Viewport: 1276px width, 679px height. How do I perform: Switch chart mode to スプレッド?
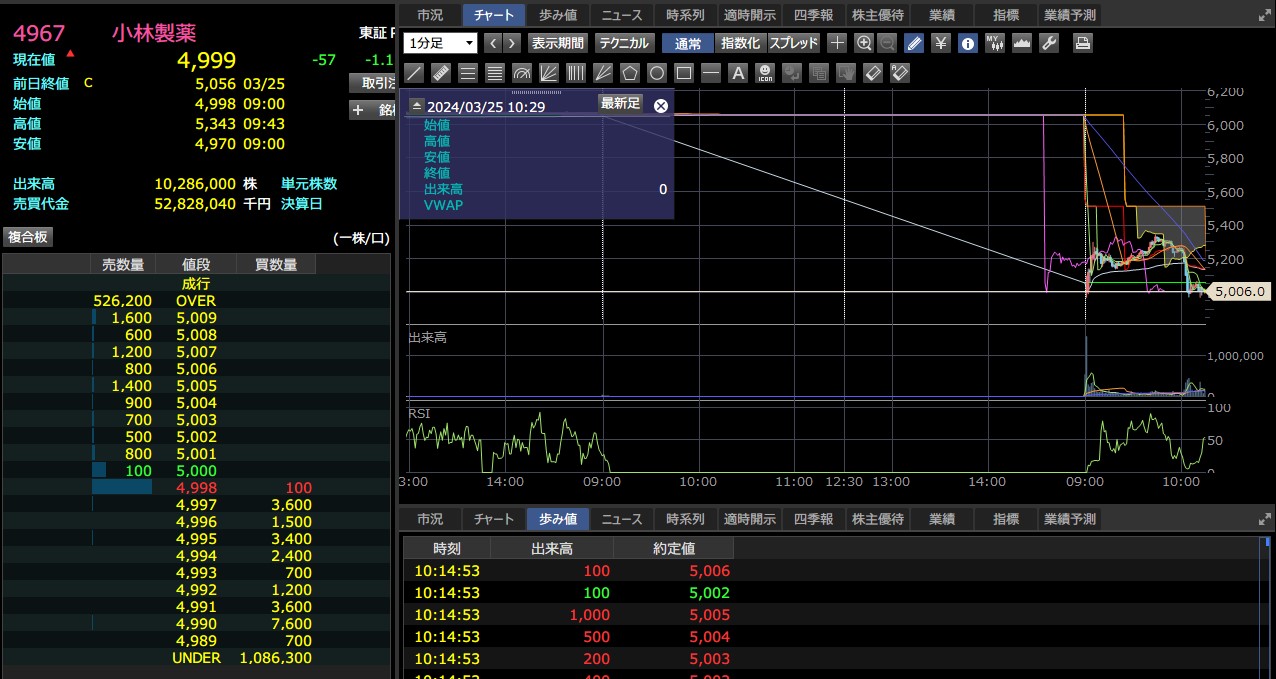pos(794,43)
